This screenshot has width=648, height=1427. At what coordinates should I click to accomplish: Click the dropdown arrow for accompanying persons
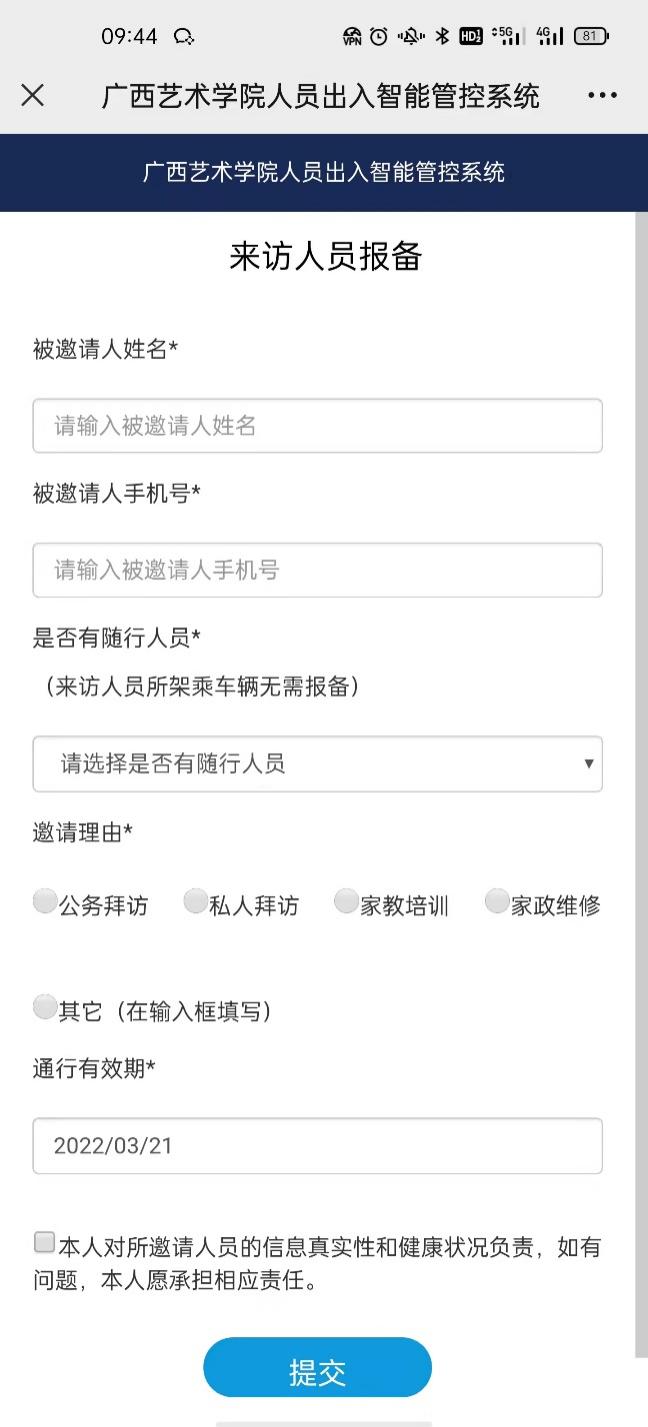(x=588, y=764)
